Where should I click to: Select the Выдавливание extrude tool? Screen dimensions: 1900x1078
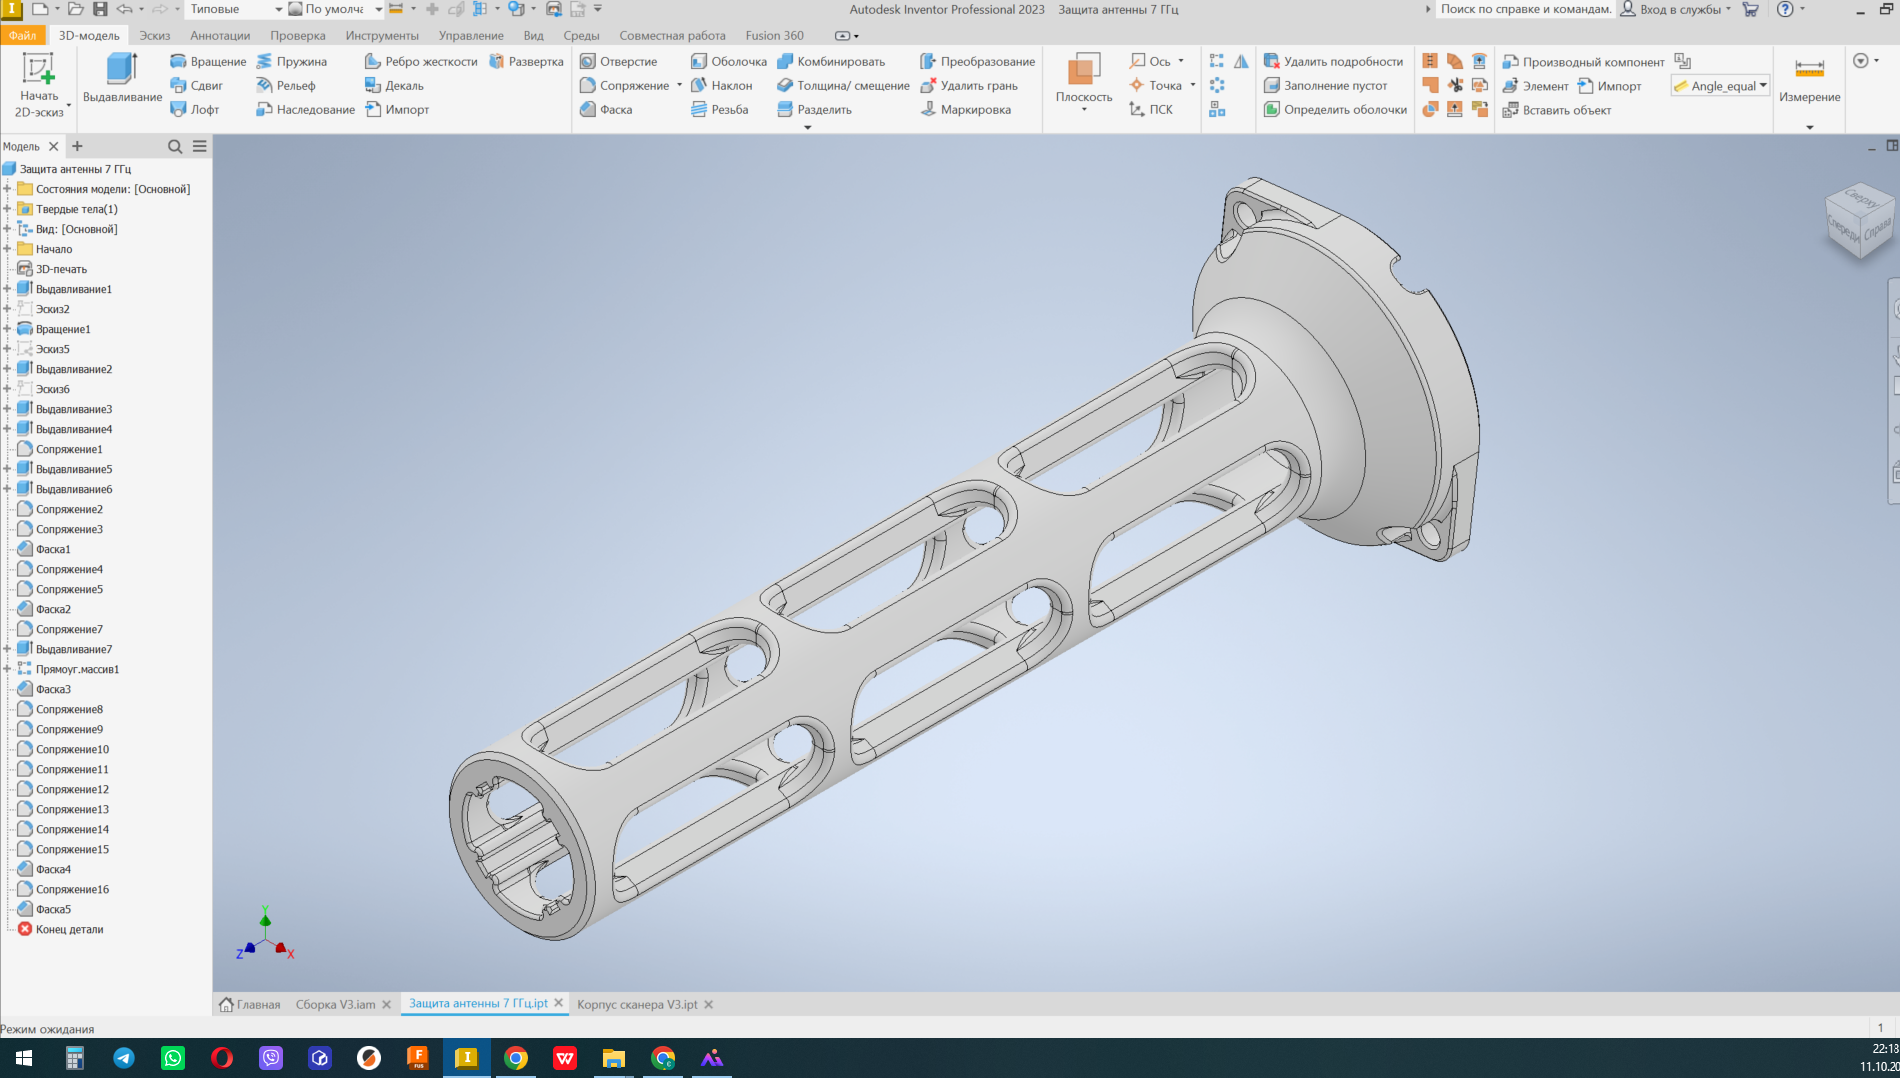point(122,79)
